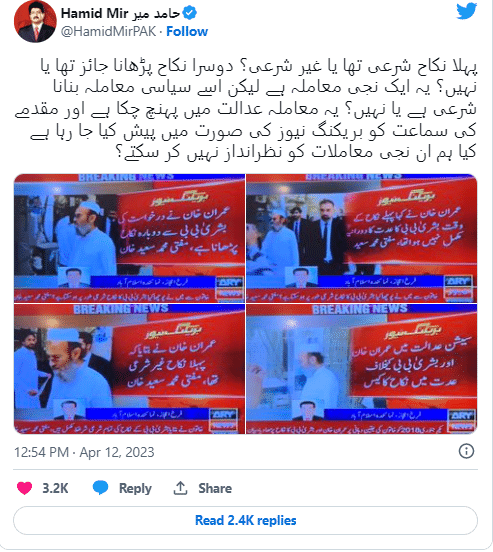Open the tweet info circle icon
This screenshot has height=552, width=493.
pos(467,451)
